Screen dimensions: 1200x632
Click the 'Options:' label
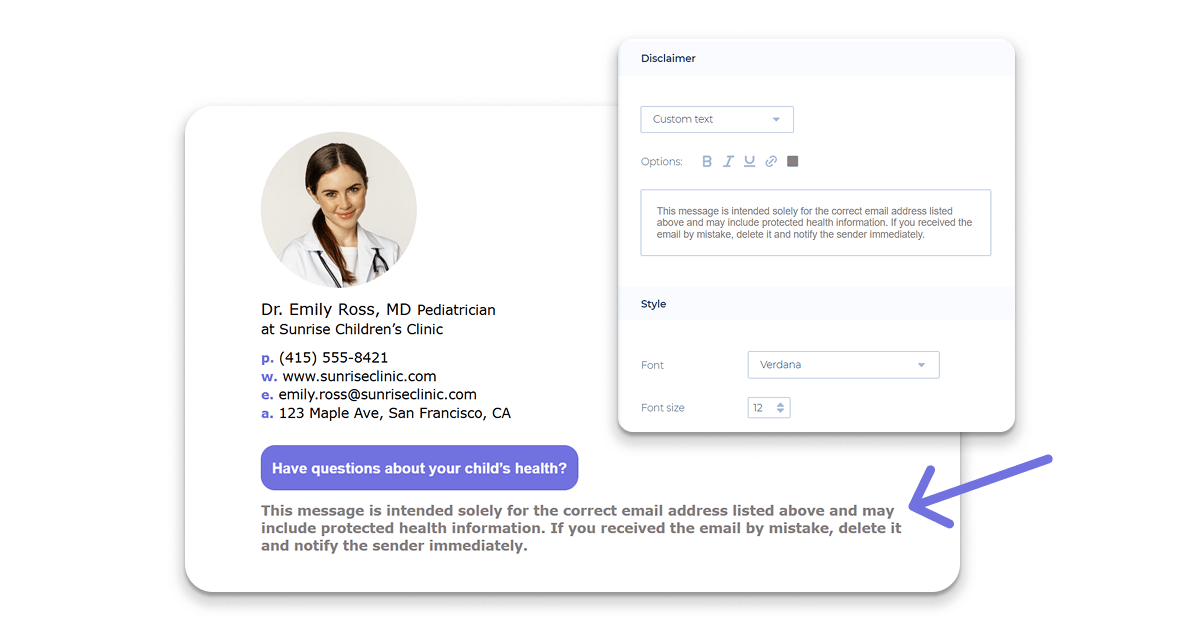[x=662, y=161]
